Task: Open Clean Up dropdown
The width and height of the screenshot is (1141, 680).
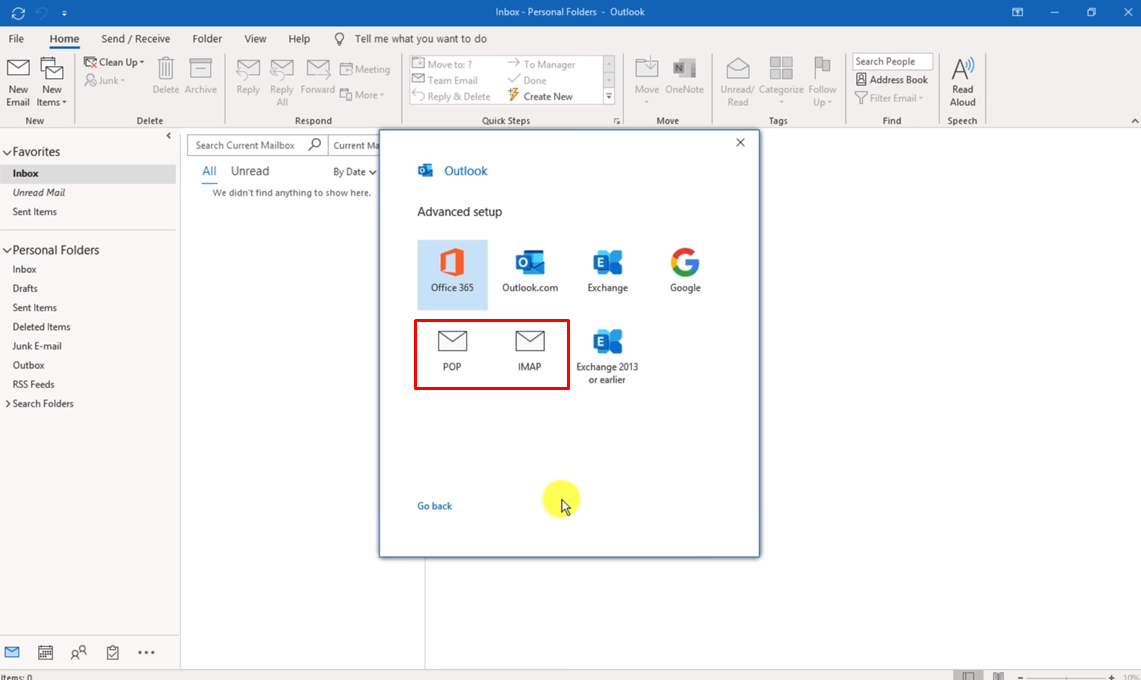Action: [114, 62]
